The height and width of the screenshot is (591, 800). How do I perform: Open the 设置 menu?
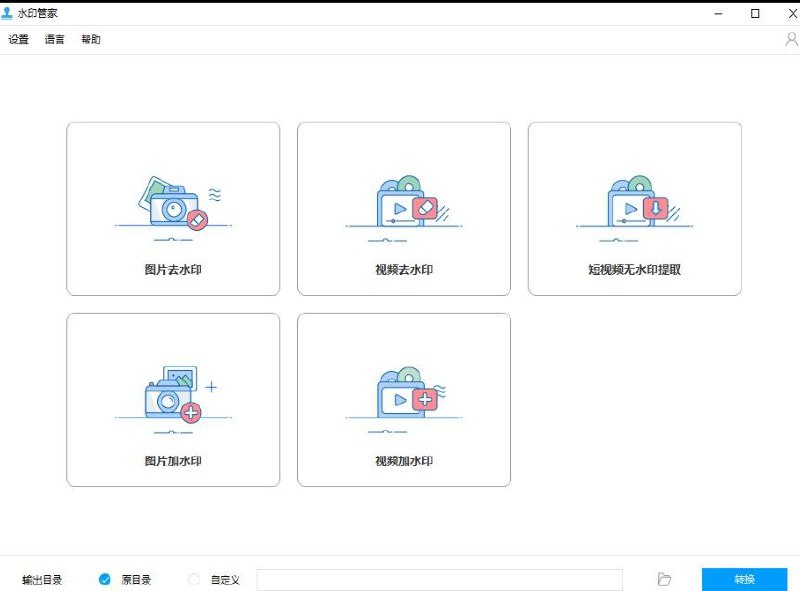tap(17, 39)
